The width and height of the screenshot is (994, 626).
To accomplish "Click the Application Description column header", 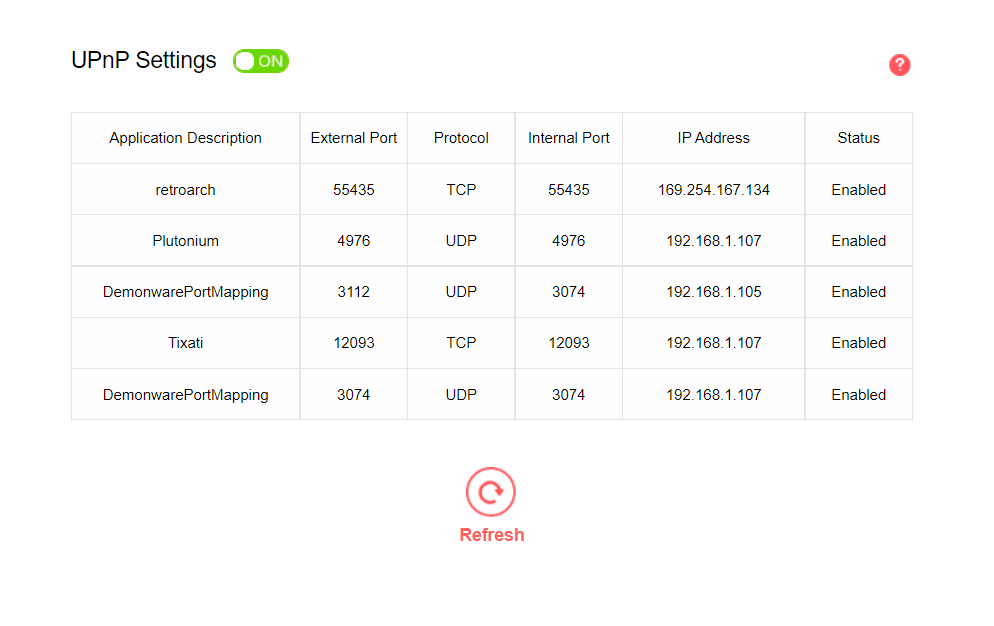I will [185, 138].
